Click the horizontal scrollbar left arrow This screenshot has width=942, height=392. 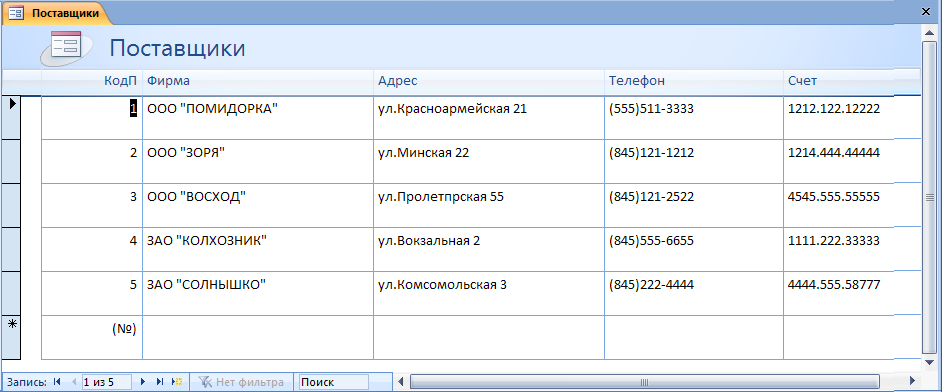click(x=400, y=382)
